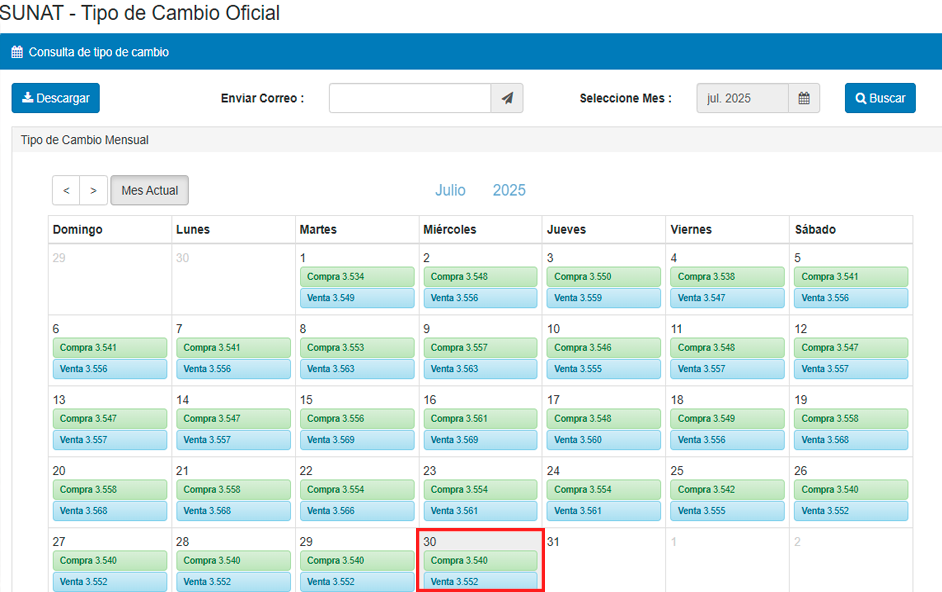Select Venta 3.560 on day 17
Image resolution: width=942 pixels, height=592 pixels.
(604, 439)
